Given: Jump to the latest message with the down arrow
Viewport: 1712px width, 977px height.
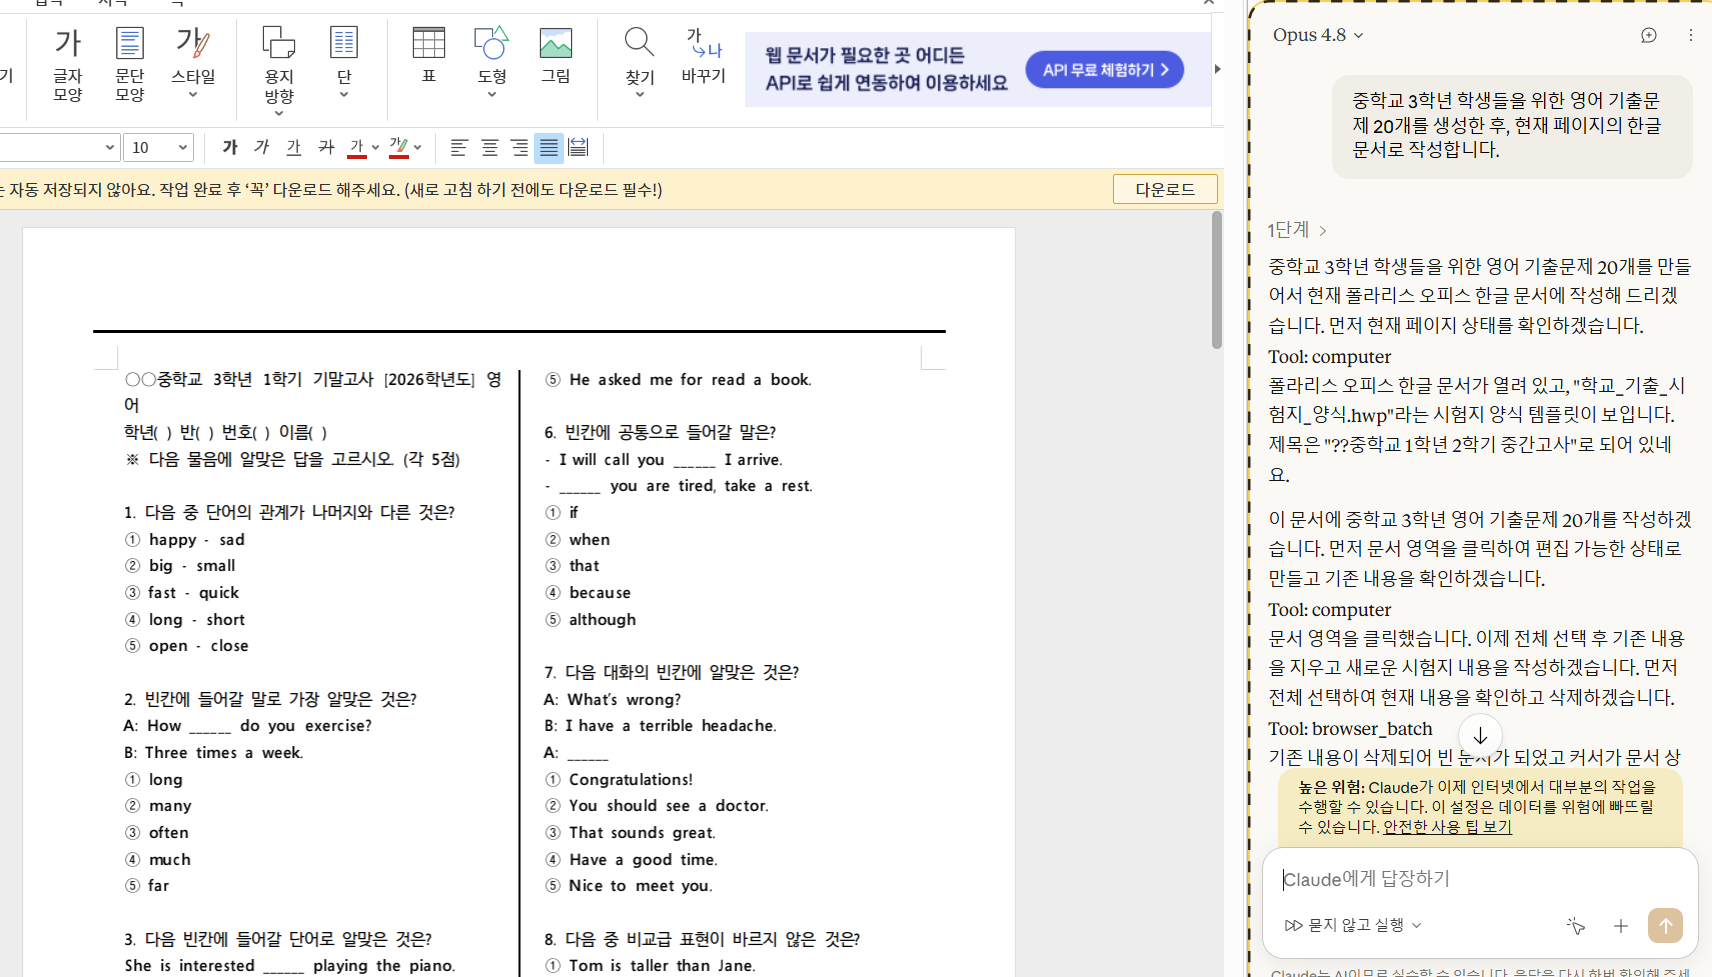Looking at the screenshot, I should tap(1480, 736).
